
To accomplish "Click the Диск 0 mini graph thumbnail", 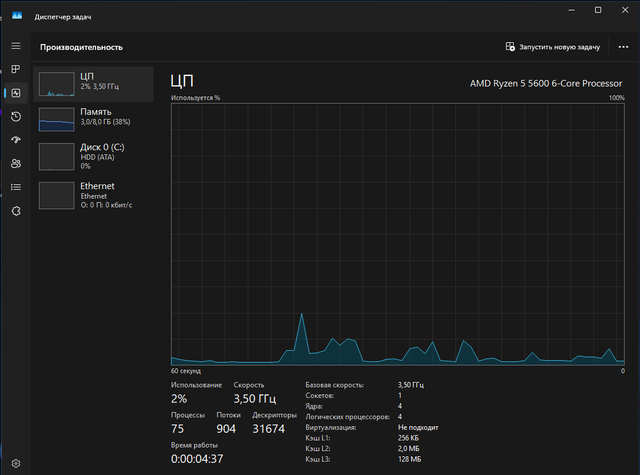I will [x=56, y=156].
